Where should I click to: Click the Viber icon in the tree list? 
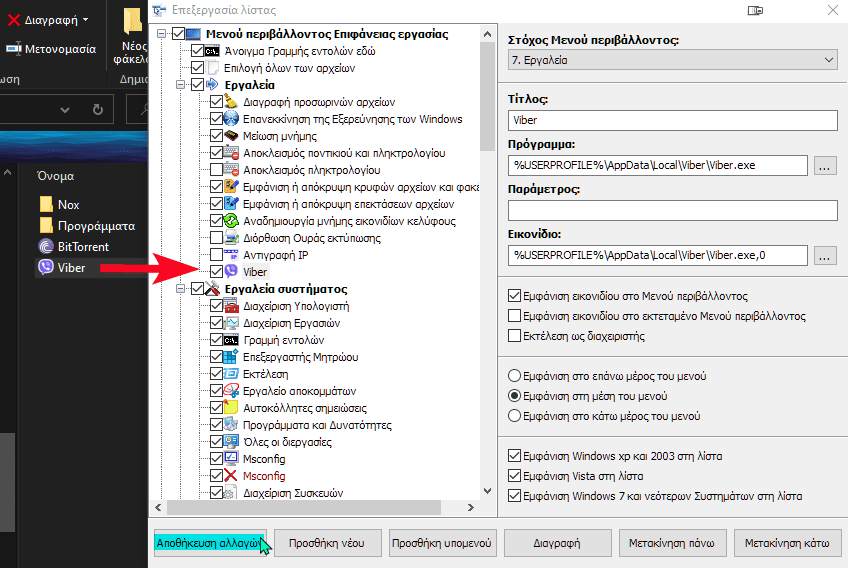coord(231,272)
